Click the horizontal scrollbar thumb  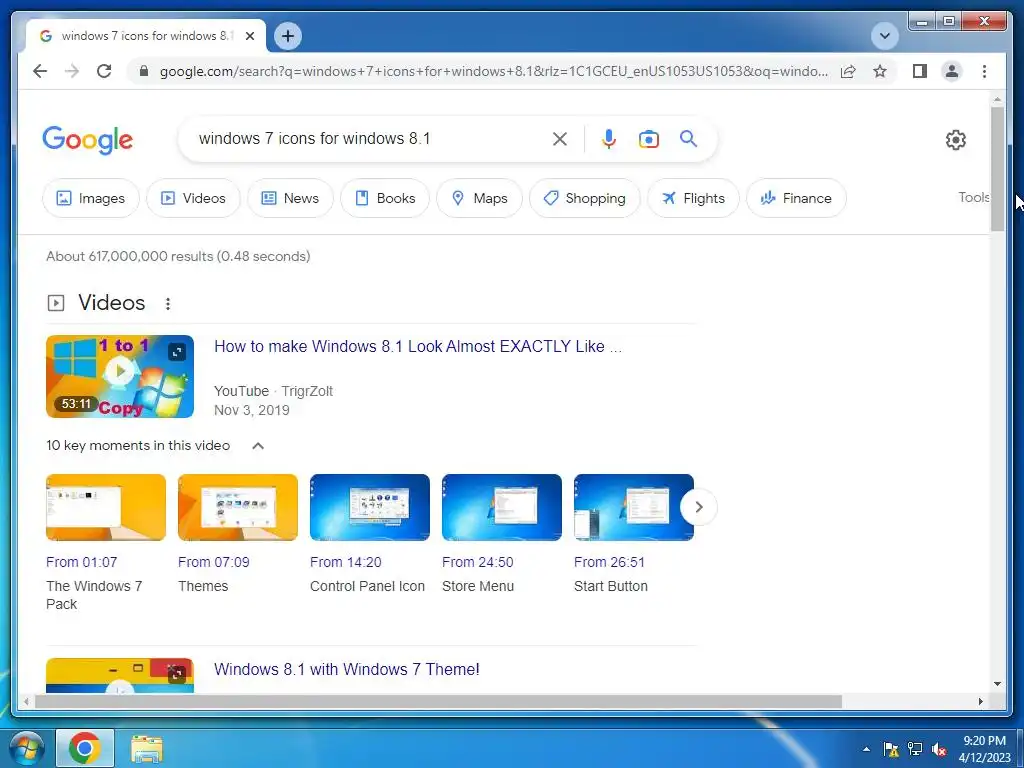click(x=438, y=701)
